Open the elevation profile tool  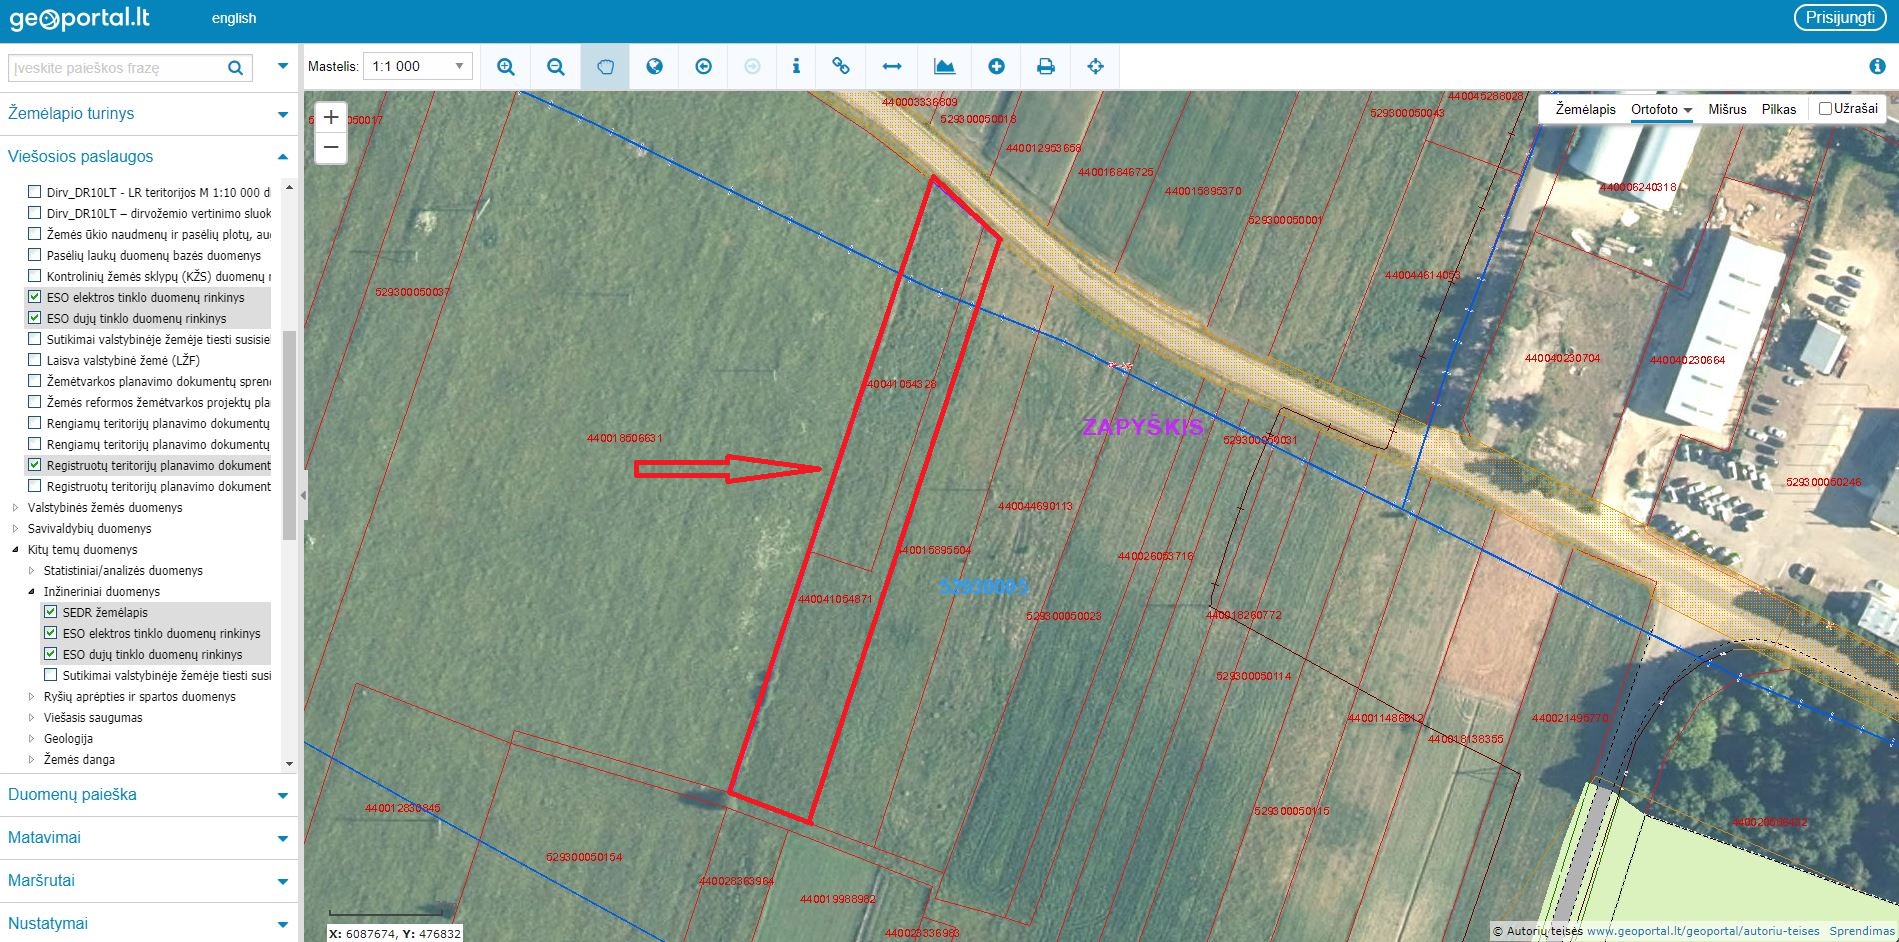click(944, 67)
